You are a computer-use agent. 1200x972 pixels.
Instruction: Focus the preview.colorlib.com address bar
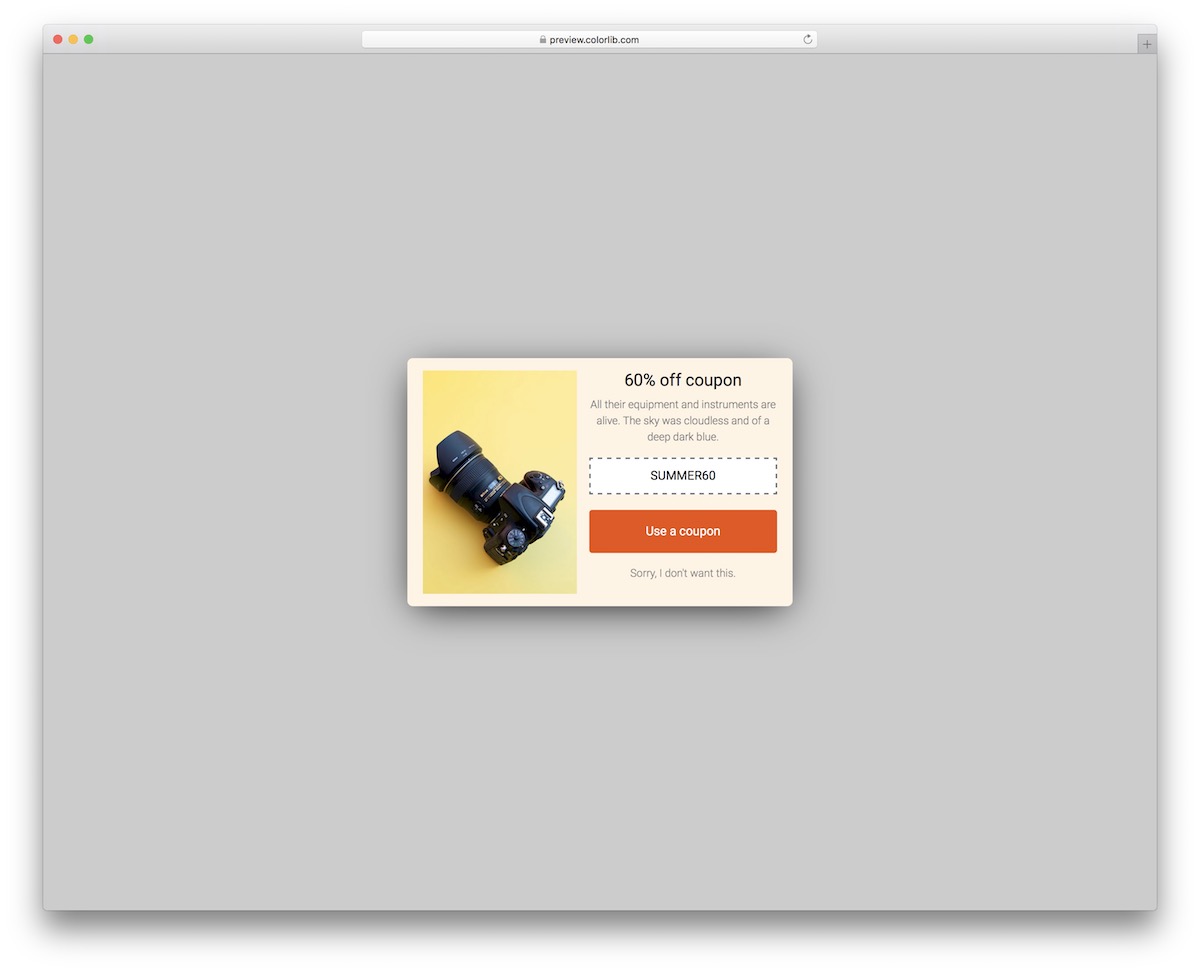coord(590,40)
